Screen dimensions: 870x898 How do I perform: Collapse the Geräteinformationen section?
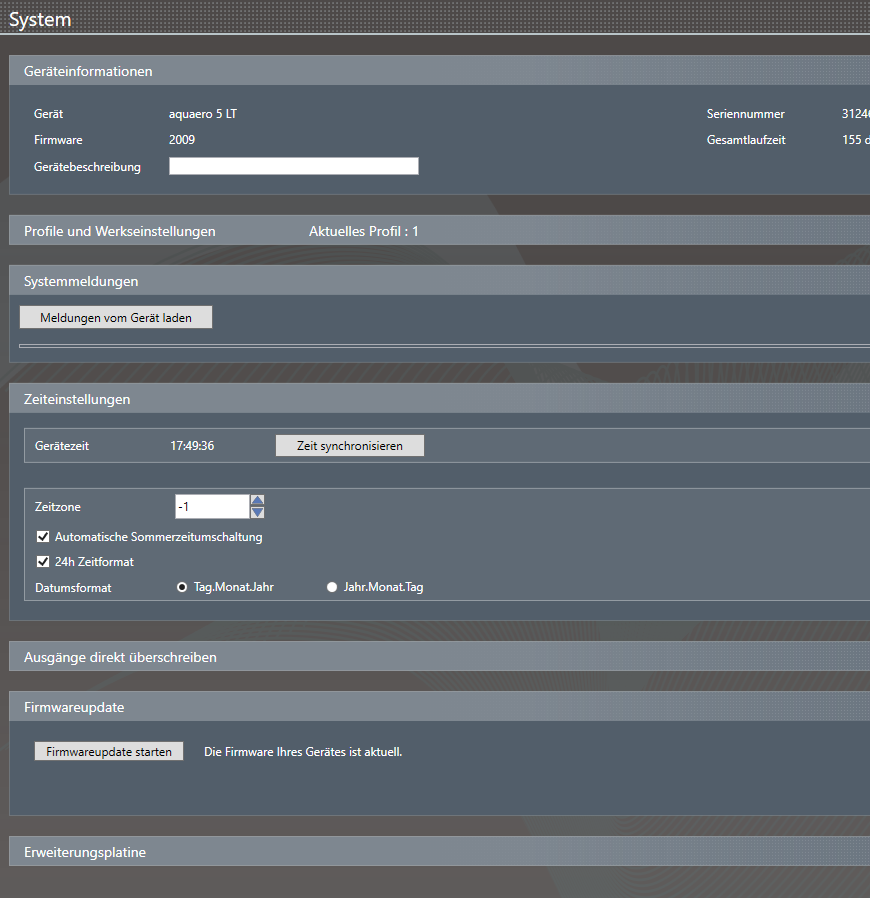pos(88,71)
